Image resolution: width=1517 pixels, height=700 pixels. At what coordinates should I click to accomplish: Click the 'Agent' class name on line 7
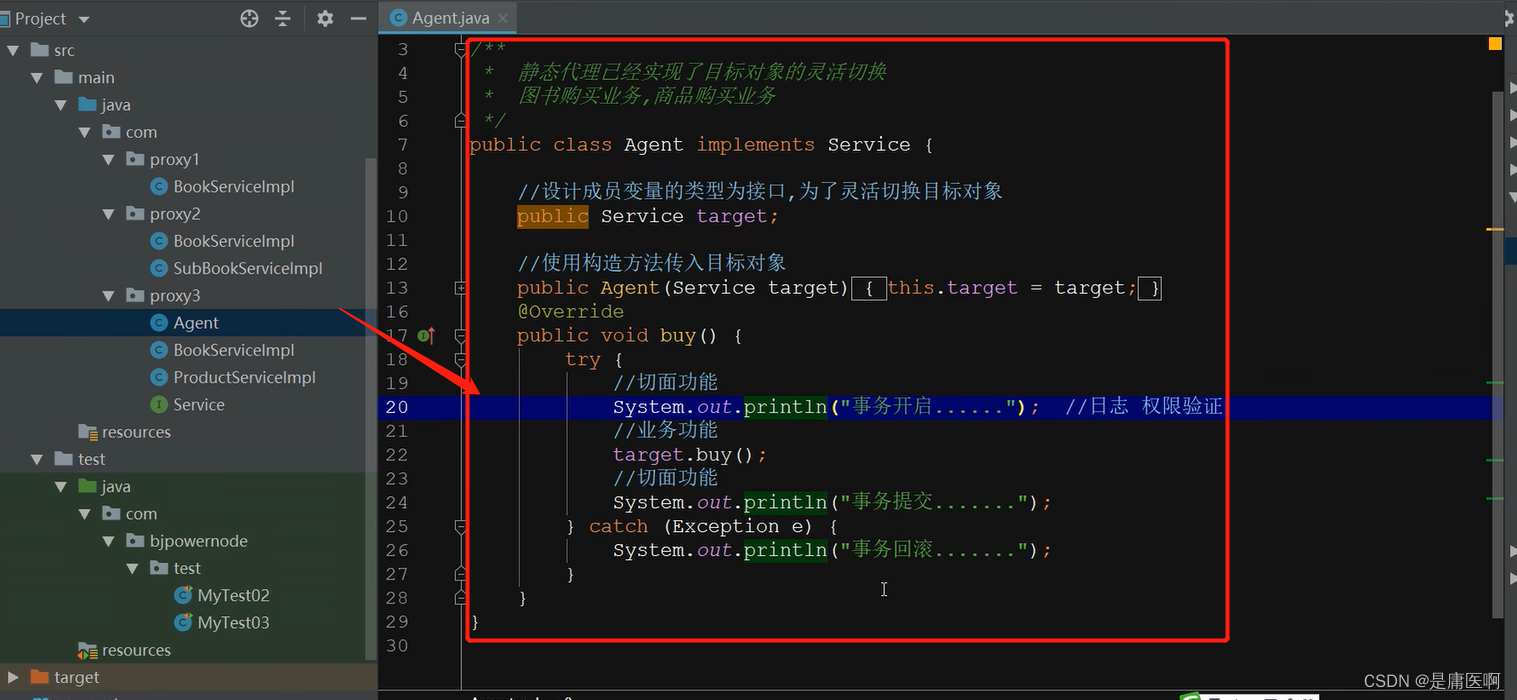click(654, 145)
